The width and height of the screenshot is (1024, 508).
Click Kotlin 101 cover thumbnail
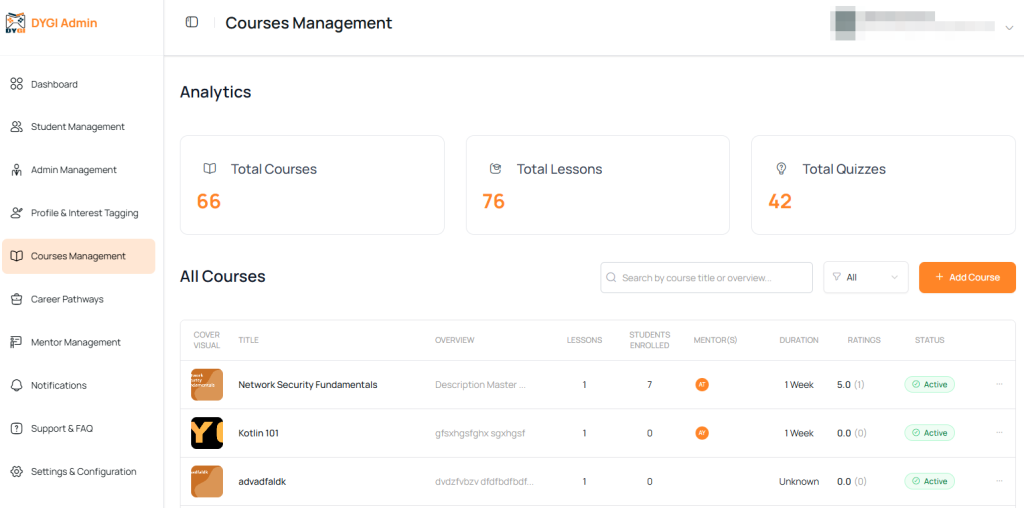207,433
